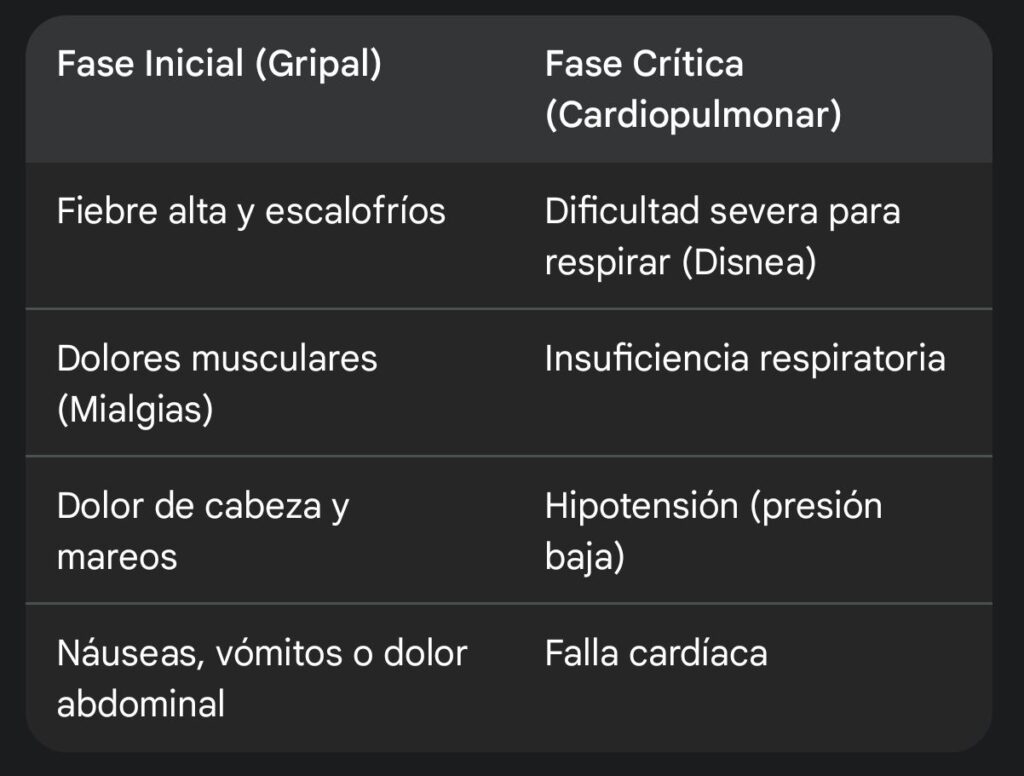This screenshot has width=1024, height=776.
Task: Click the word 'Gripal' in the header
Action: (319, 64)
